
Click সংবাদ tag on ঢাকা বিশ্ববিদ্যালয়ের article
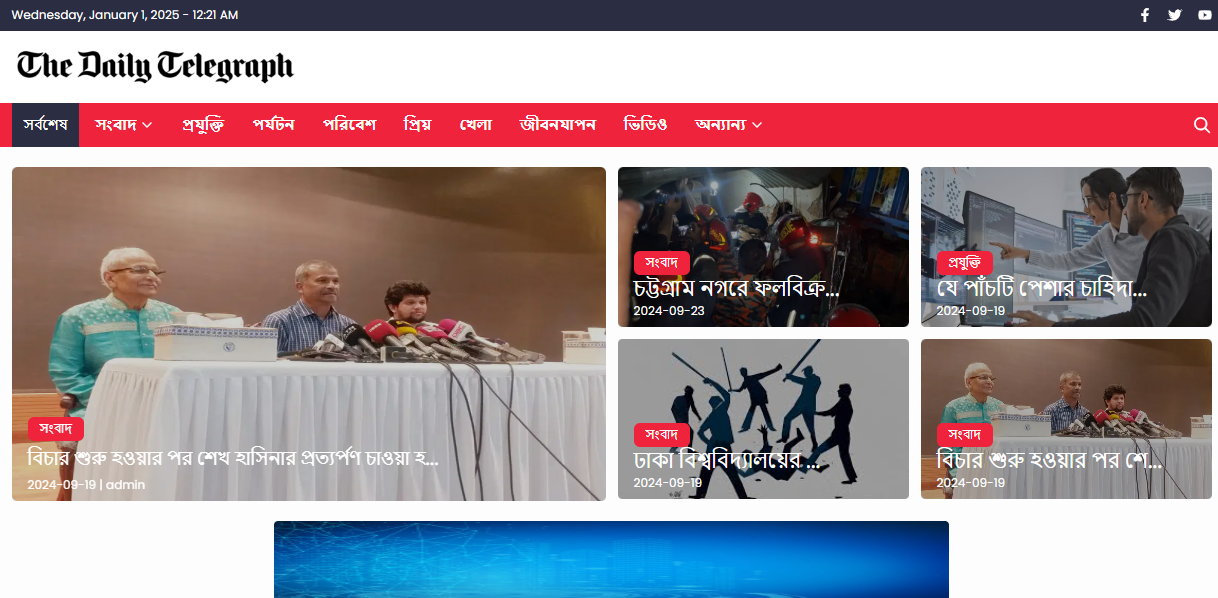coord(662,435)
